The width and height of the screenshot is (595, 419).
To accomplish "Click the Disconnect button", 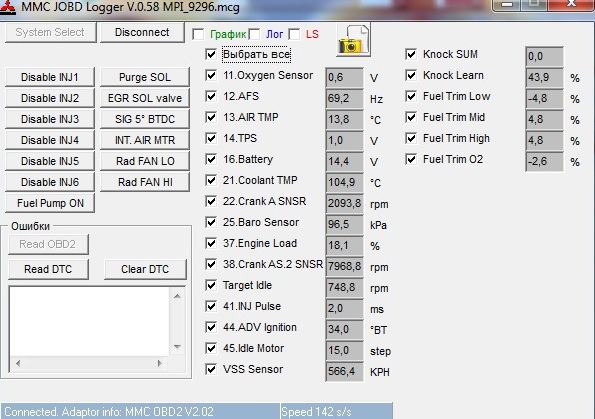I will pyautogui.click(x=142, y=32).
